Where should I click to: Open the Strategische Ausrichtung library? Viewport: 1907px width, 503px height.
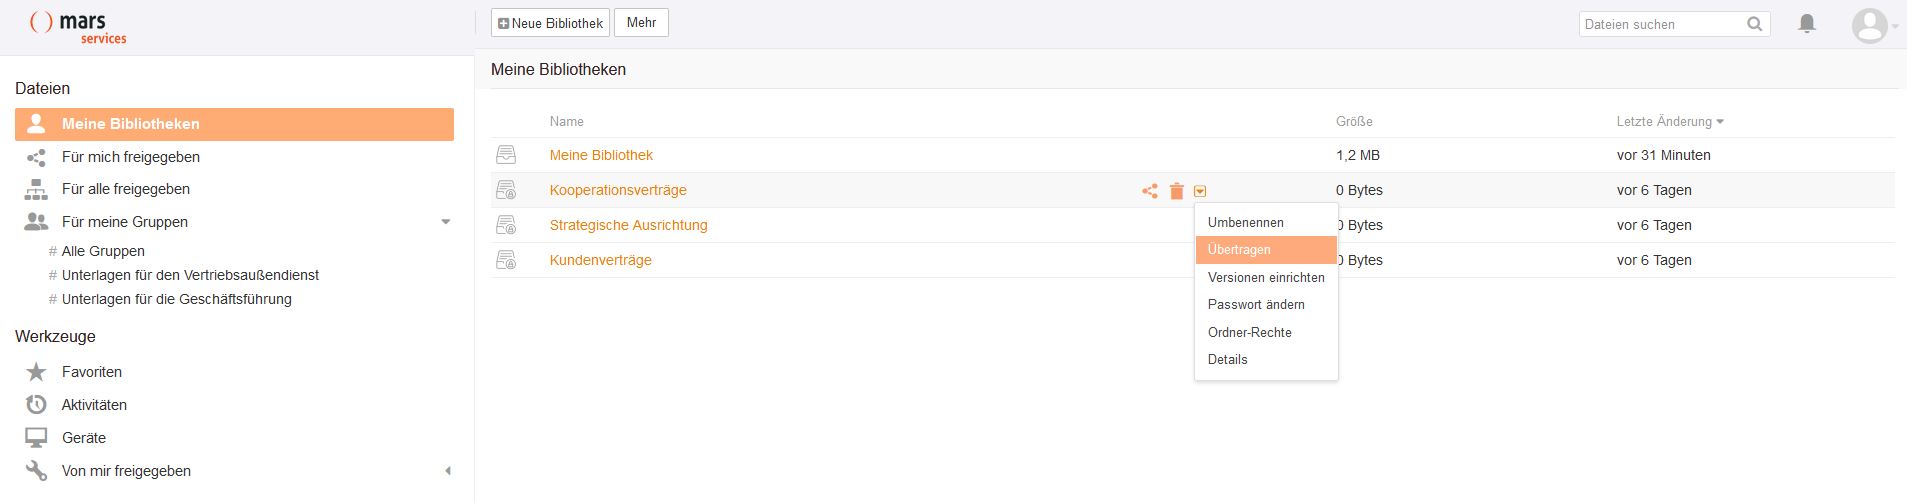(628, 225)
